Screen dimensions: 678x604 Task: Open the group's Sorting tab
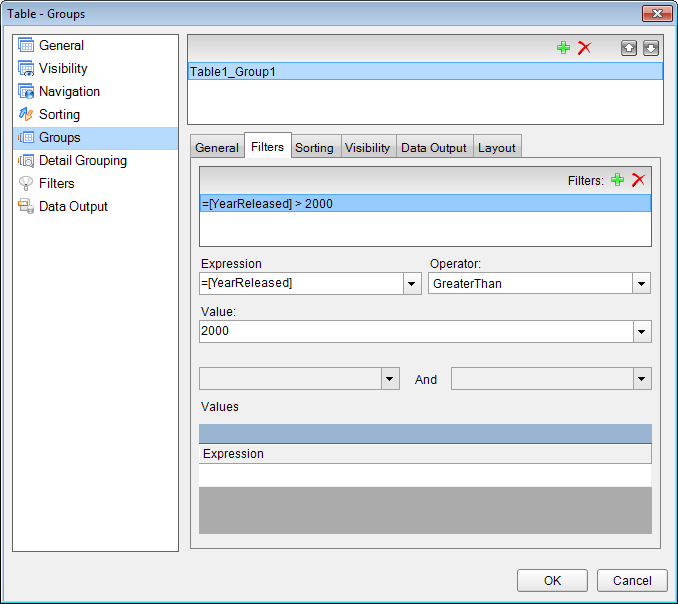pos(314,148)
